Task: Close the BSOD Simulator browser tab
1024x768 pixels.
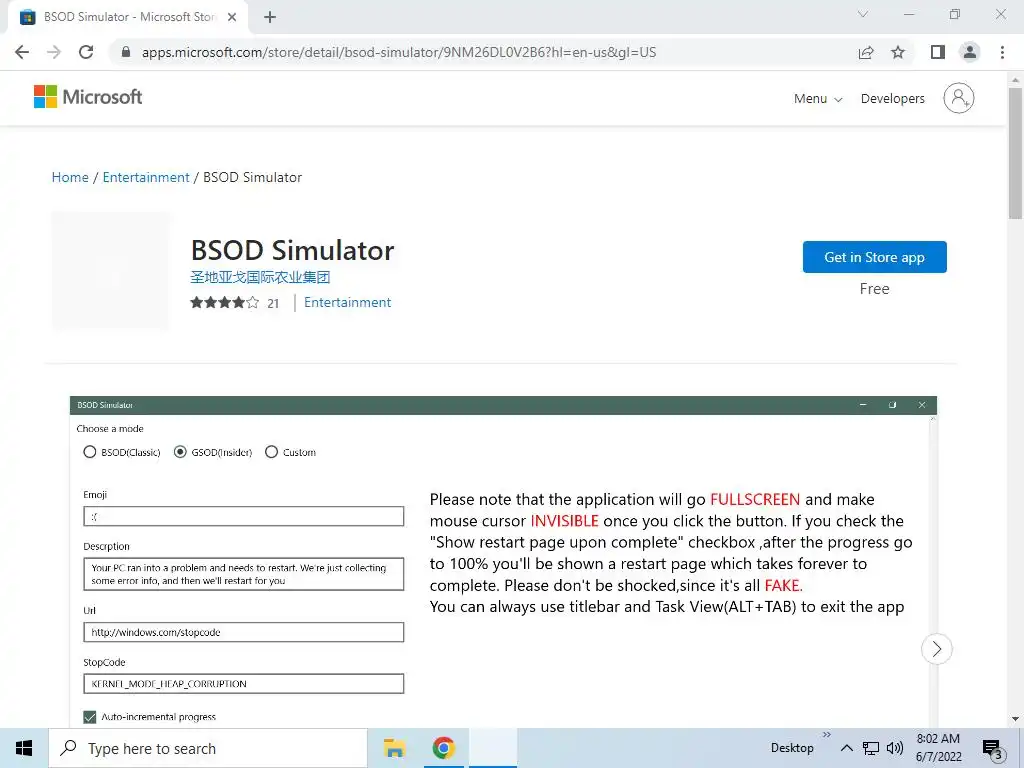Action: pos(232,17)
